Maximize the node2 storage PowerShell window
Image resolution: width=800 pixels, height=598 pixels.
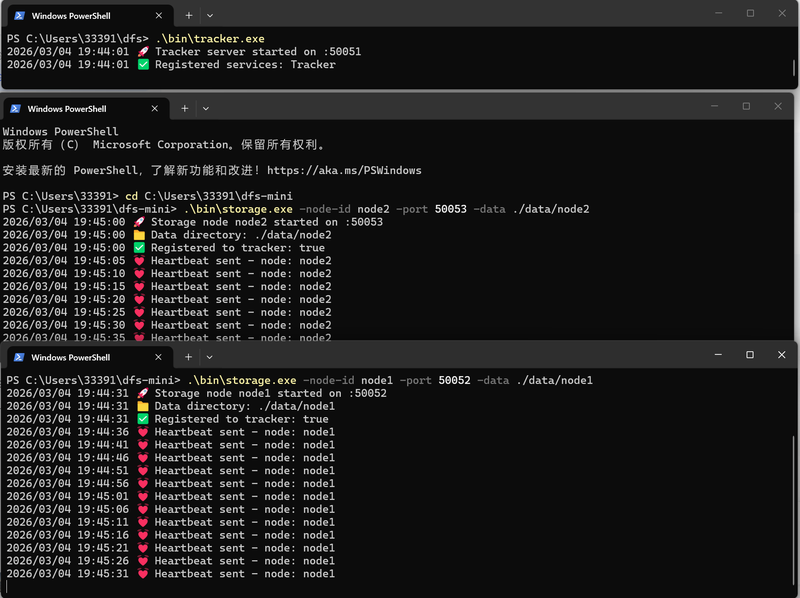746,106
